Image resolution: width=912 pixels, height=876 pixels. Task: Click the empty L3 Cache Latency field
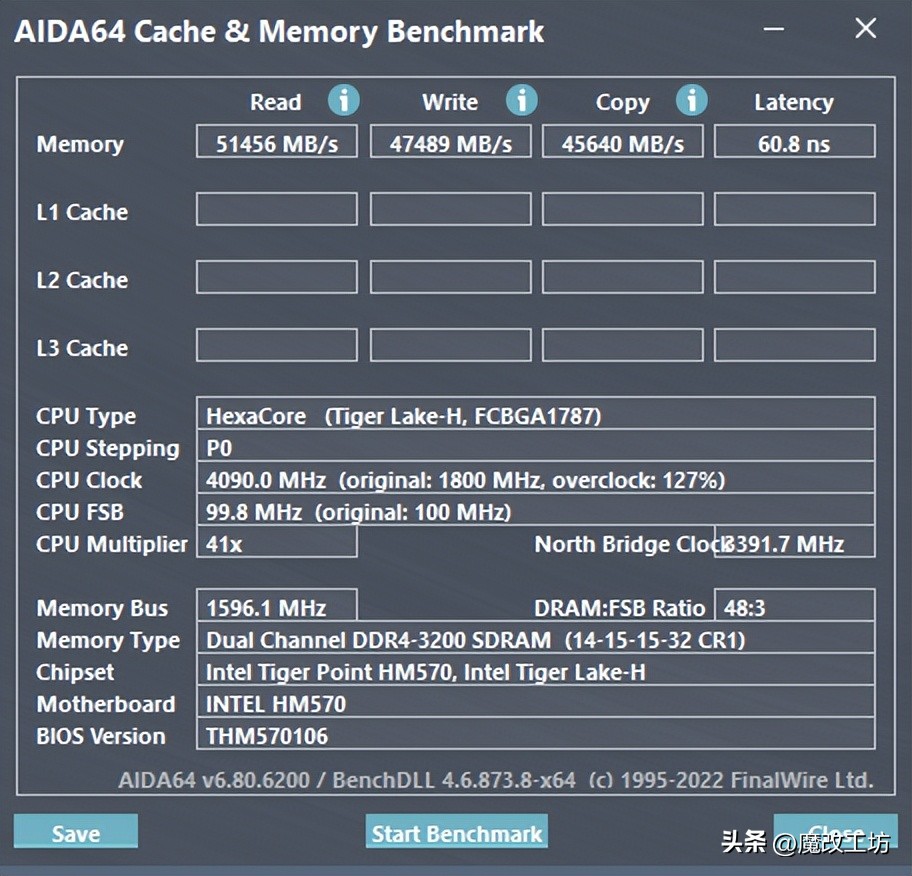click(794, 345)
